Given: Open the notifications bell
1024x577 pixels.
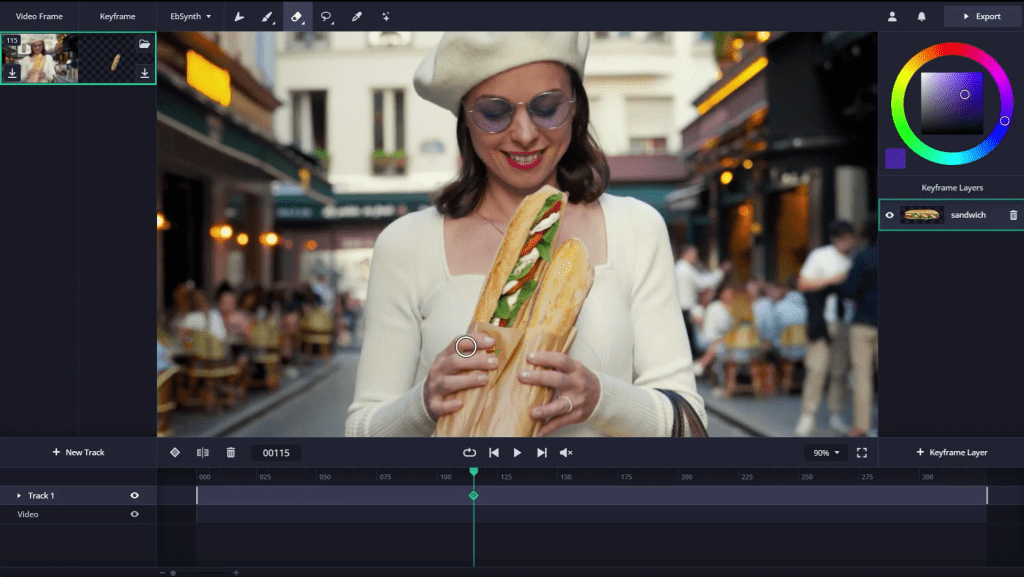Looking at the screenshot, I should pos(921,16).
